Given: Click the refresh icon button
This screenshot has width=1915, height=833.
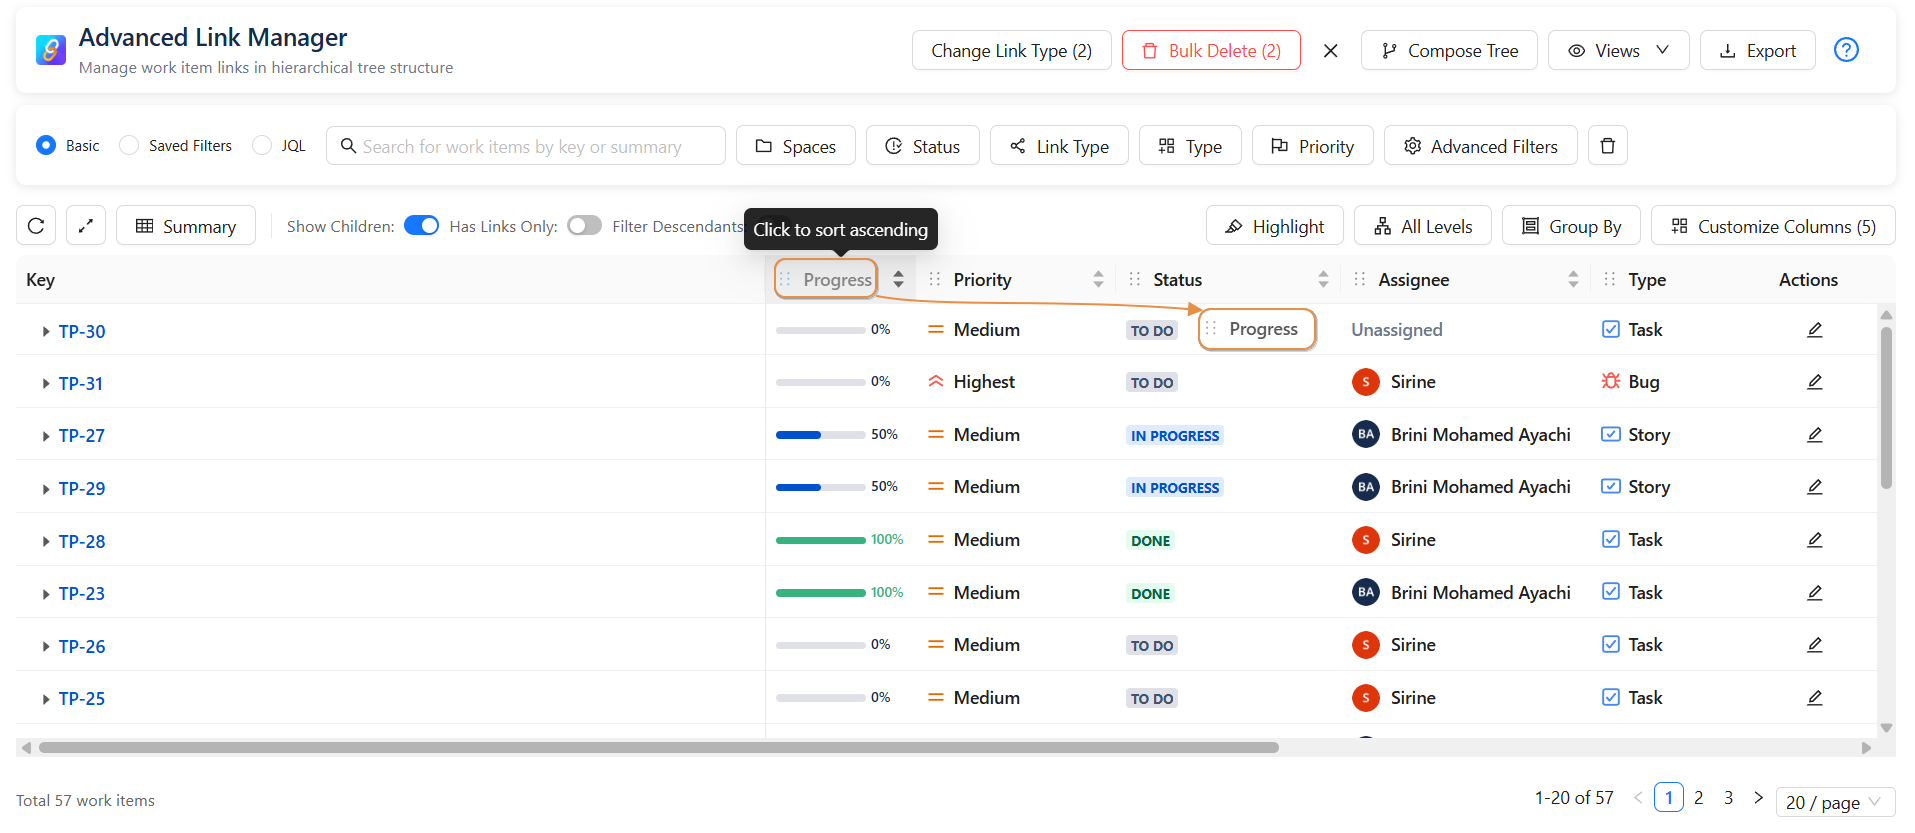Looking at the screenshot, I should [x=36, y=226].
